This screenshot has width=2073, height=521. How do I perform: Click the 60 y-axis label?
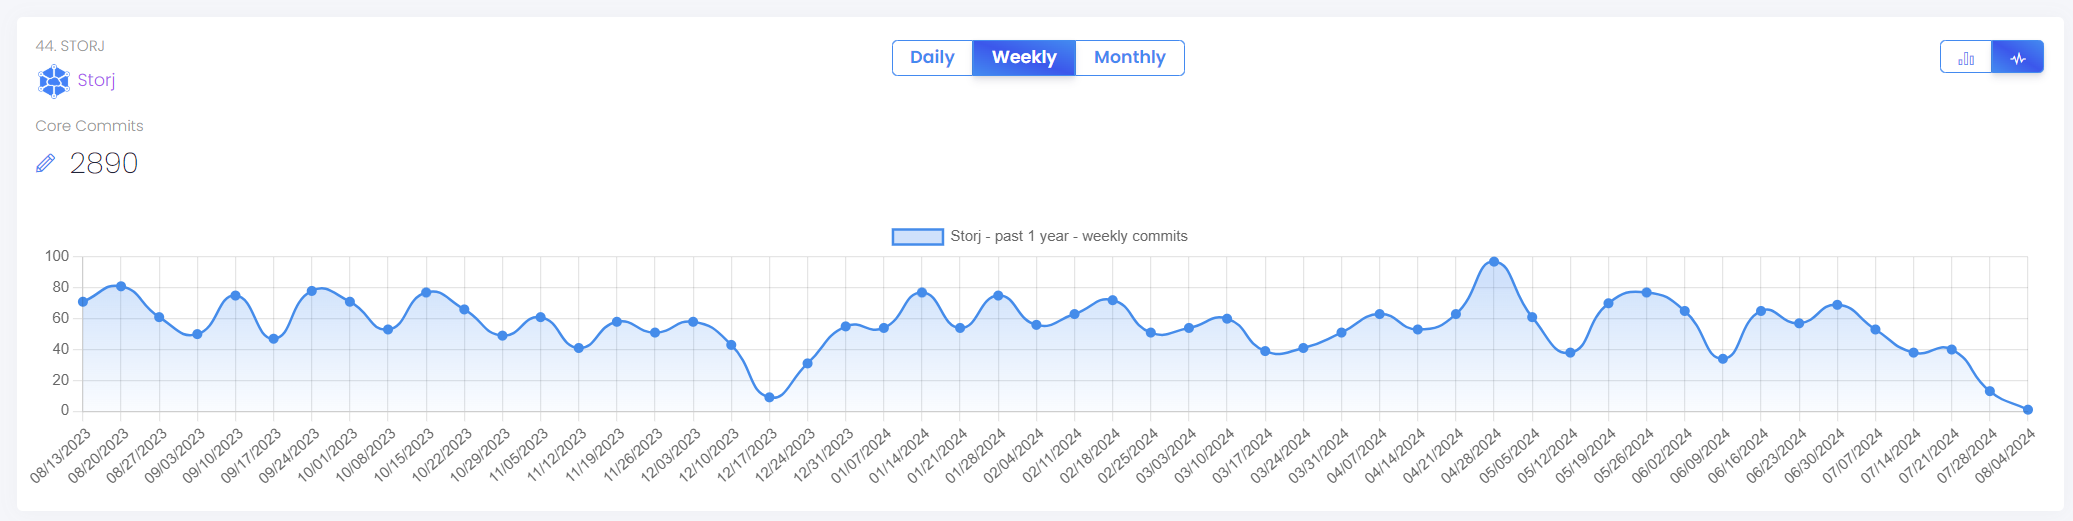pos(61,318)
